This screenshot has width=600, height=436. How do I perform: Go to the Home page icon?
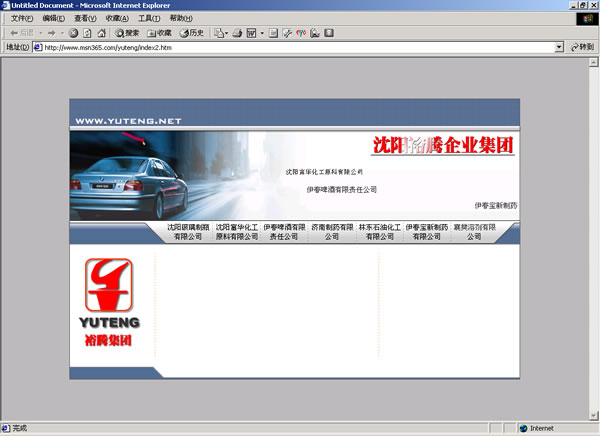point(101,33)
